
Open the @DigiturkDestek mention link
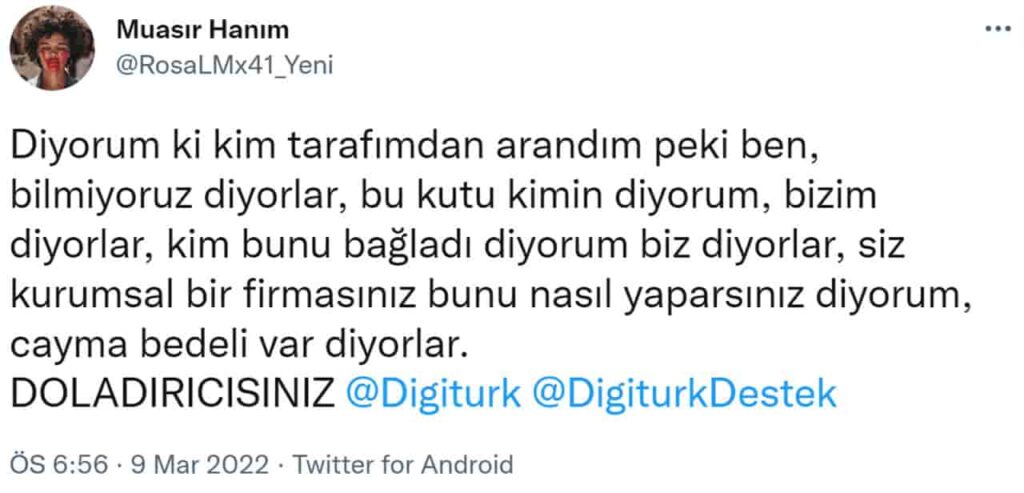coord(684,394)
